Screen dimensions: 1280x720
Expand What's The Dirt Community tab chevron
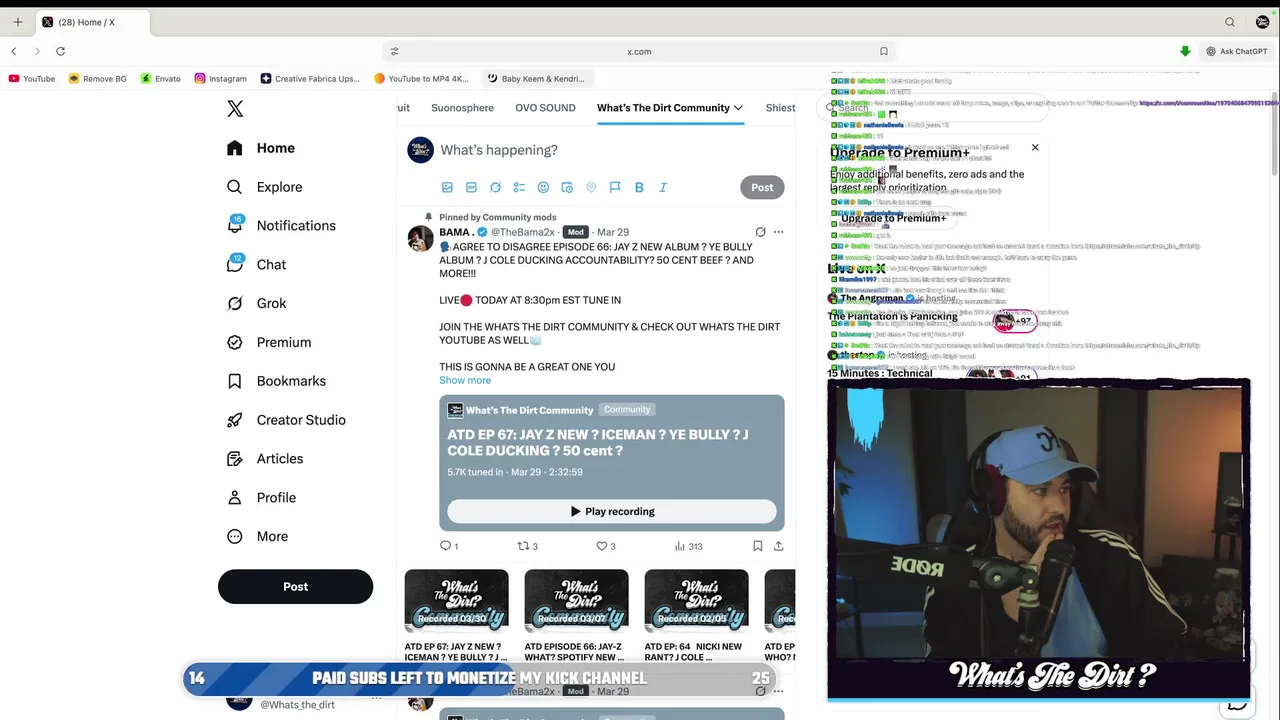pyautogui.click(x=738, y=108)
